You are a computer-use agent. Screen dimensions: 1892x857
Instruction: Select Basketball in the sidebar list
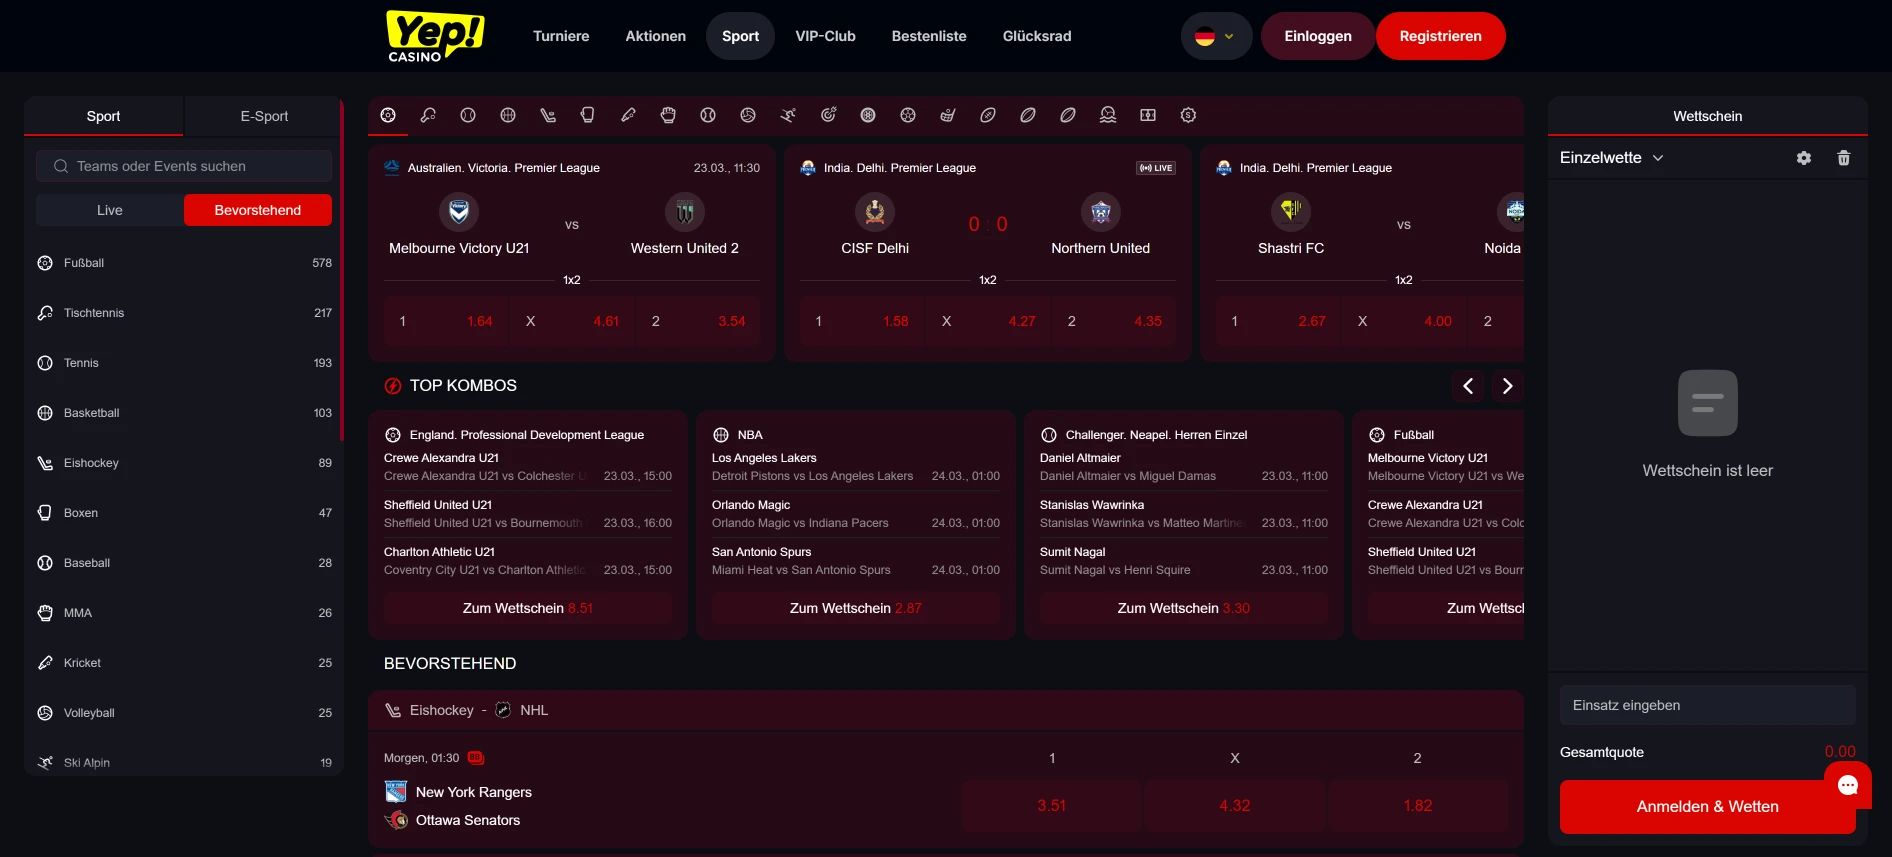click(184, 413)
